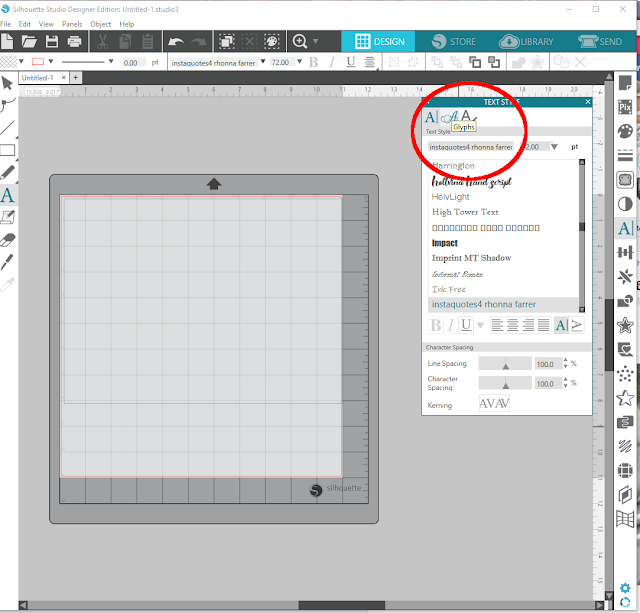Toggle Underline in top quick toolbar
Image resolution: width=640 pixels, height=613 pixels.
coord(351,62)
